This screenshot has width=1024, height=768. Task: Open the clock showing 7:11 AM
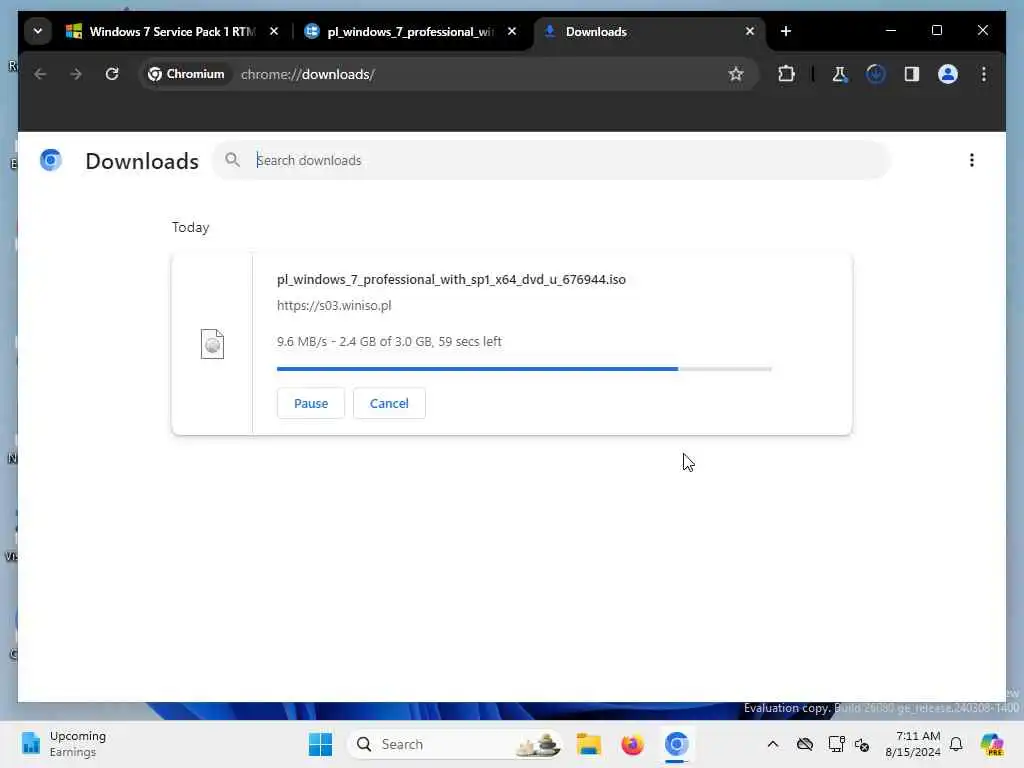click(913, 744)
